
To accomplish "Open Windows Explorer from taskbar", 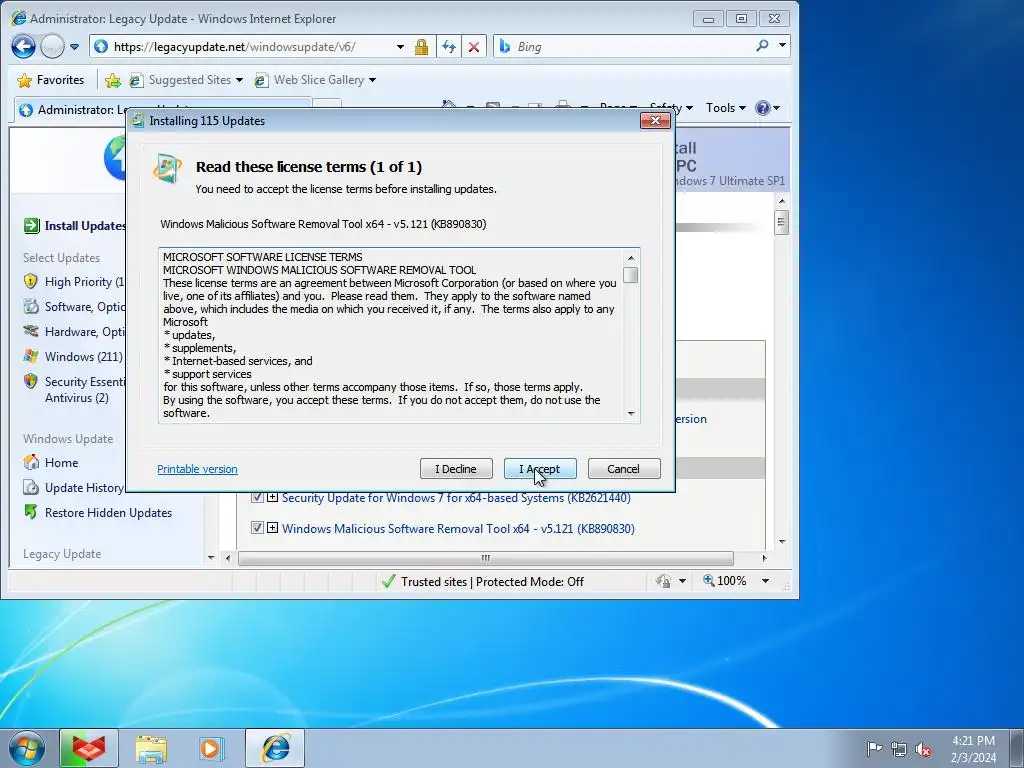I will pos(152,748).
